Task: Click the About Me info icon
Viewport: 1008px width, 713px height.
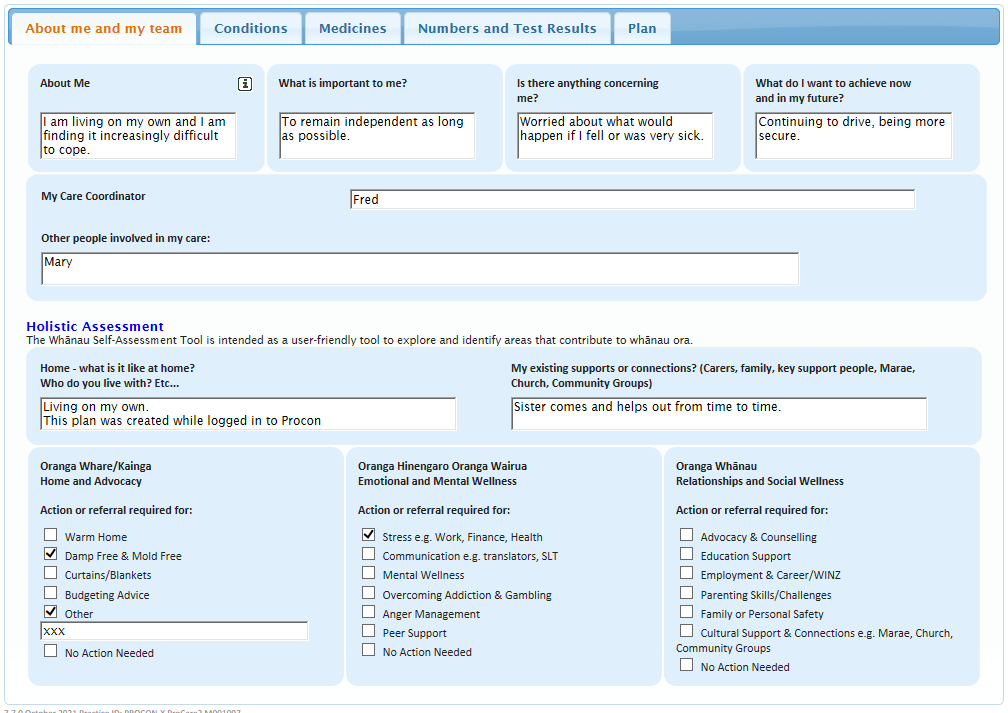Action: [245, 84]
